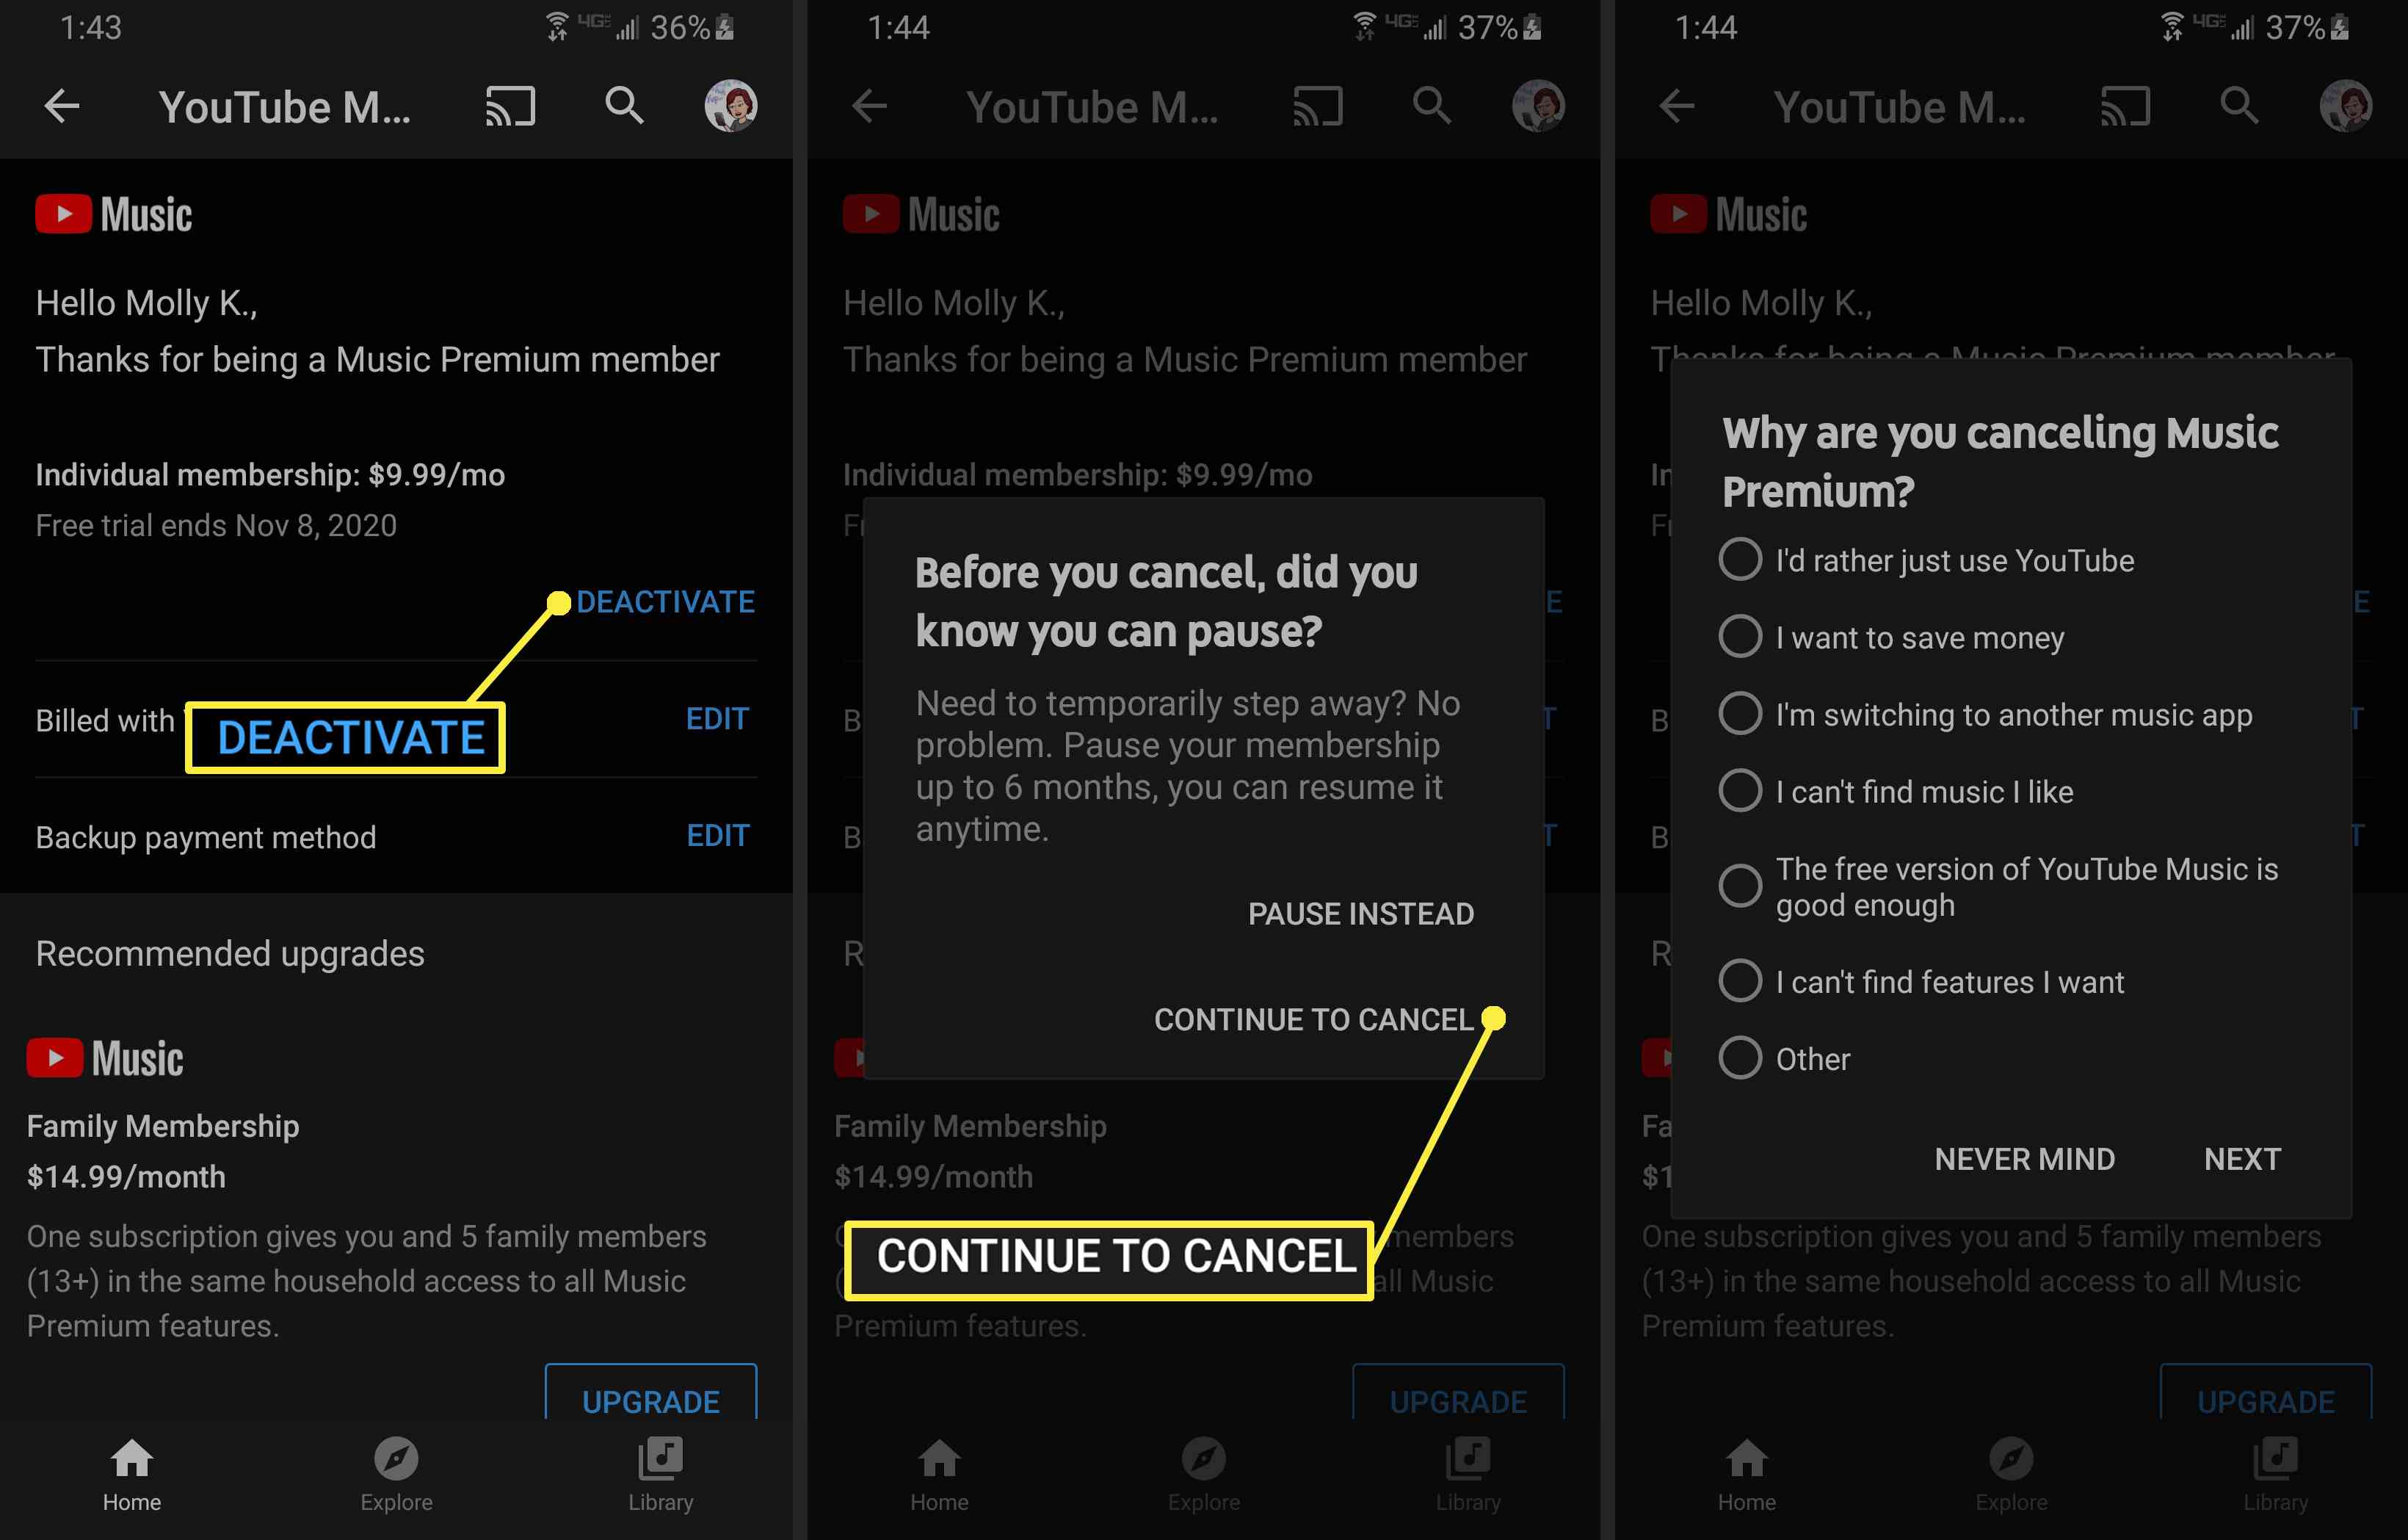This screenshot has height=1540, width=2408.
Task: Tap profile avatar in the right screen
Action: click(x=2345, y=105)
